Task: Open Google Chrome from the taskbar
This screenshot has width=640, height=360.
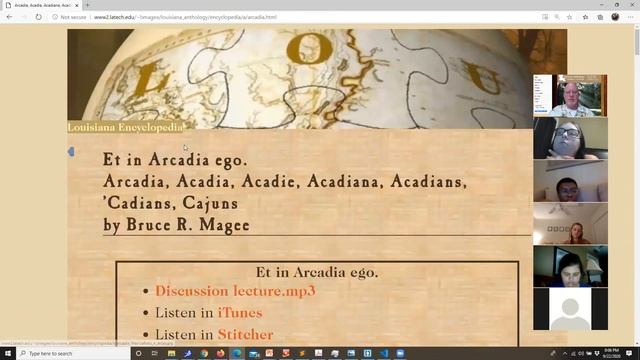Action: click(204, 353)
